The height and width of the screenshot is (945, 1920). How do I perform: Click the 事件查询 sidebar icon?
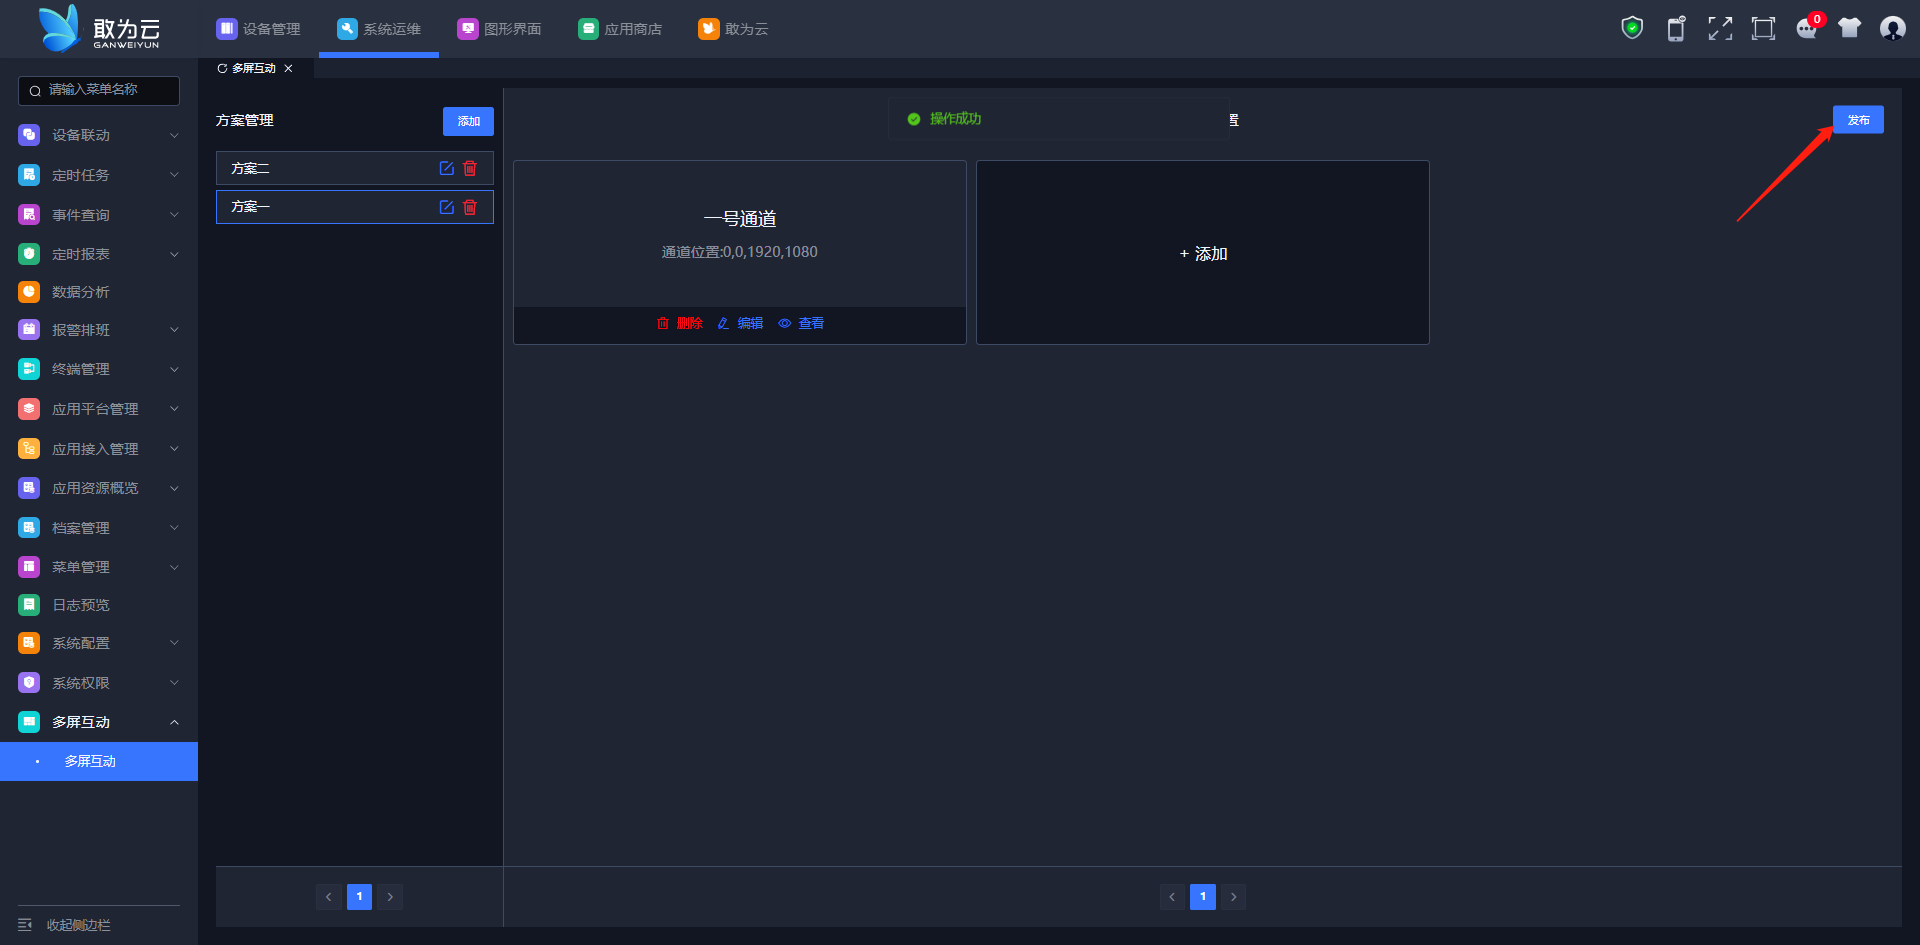[x=29, y=215]
